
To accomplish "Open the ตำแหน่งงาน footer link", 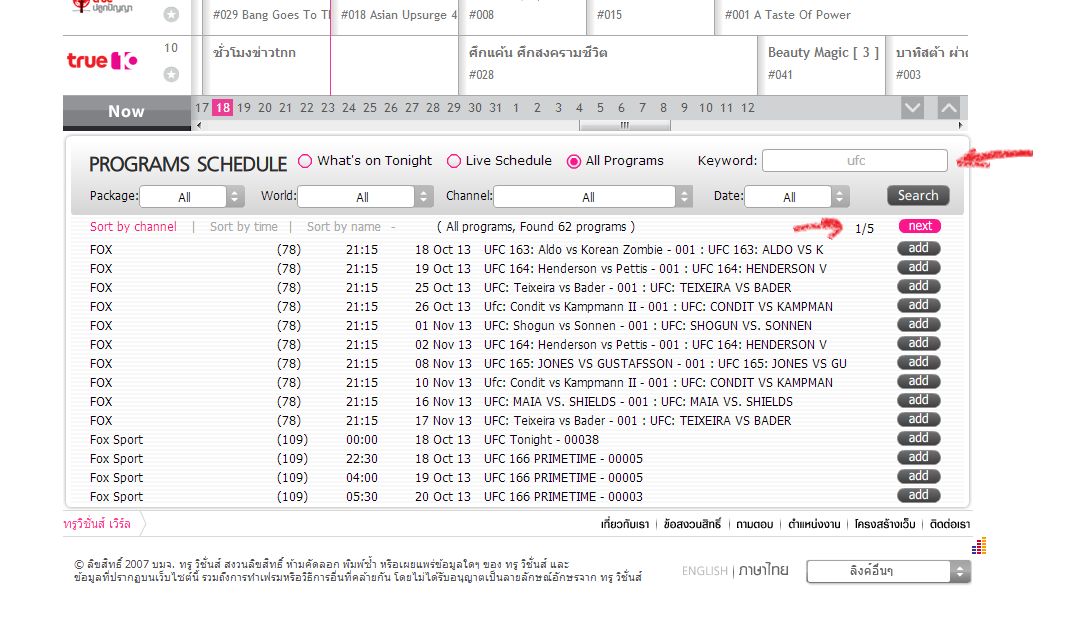I will 814,524.
